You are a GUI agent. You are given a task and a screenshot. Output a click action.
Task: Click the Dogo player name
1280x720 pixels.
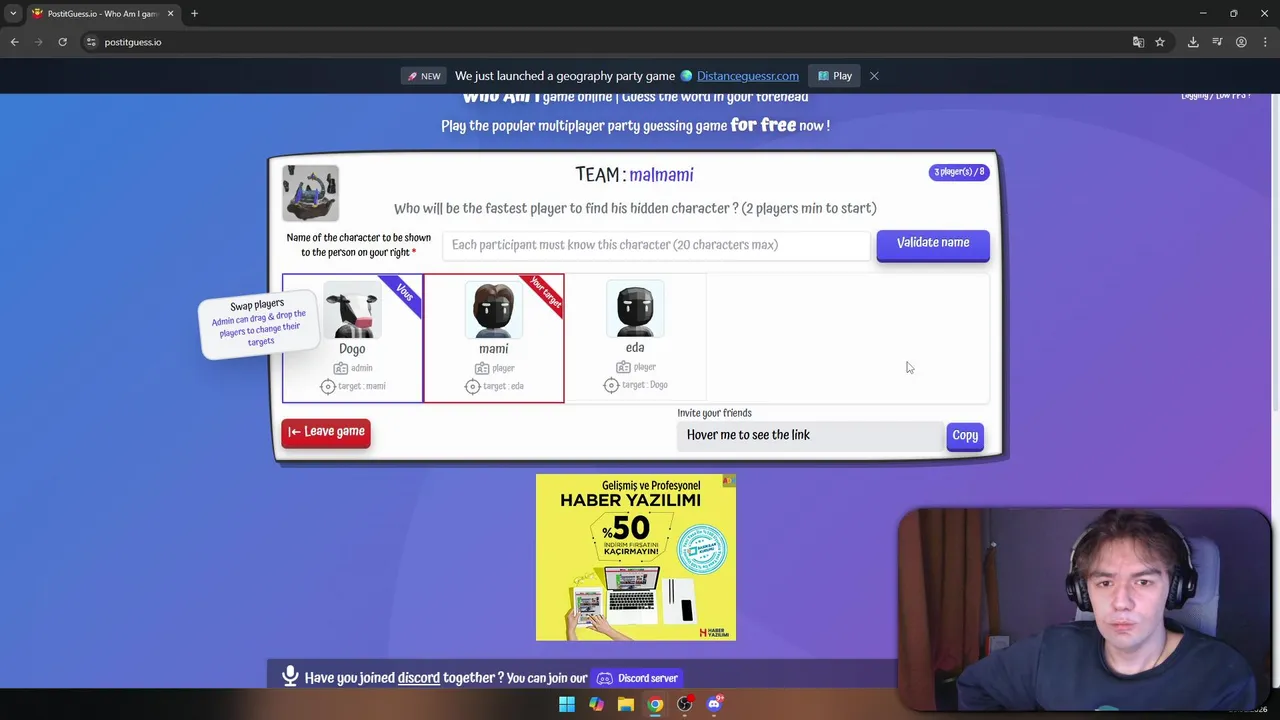tap(352, 349)
